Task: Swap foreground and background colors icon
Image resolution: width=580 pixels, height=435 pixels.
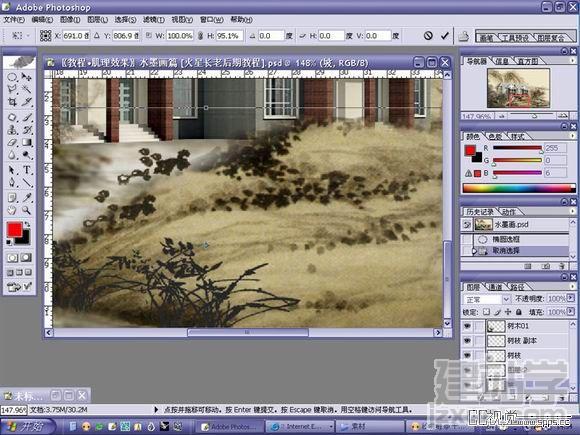Action: [x=27, y=225]
